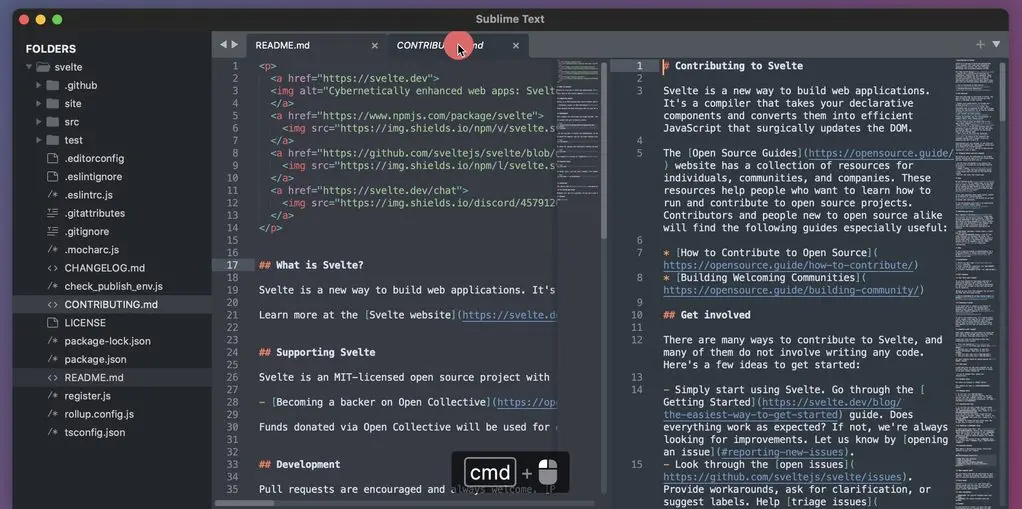The width and height of the screenshot is (1022, 509).
Task: Click the '# Contributing to Svelte' heading
Action: [733, 66]
